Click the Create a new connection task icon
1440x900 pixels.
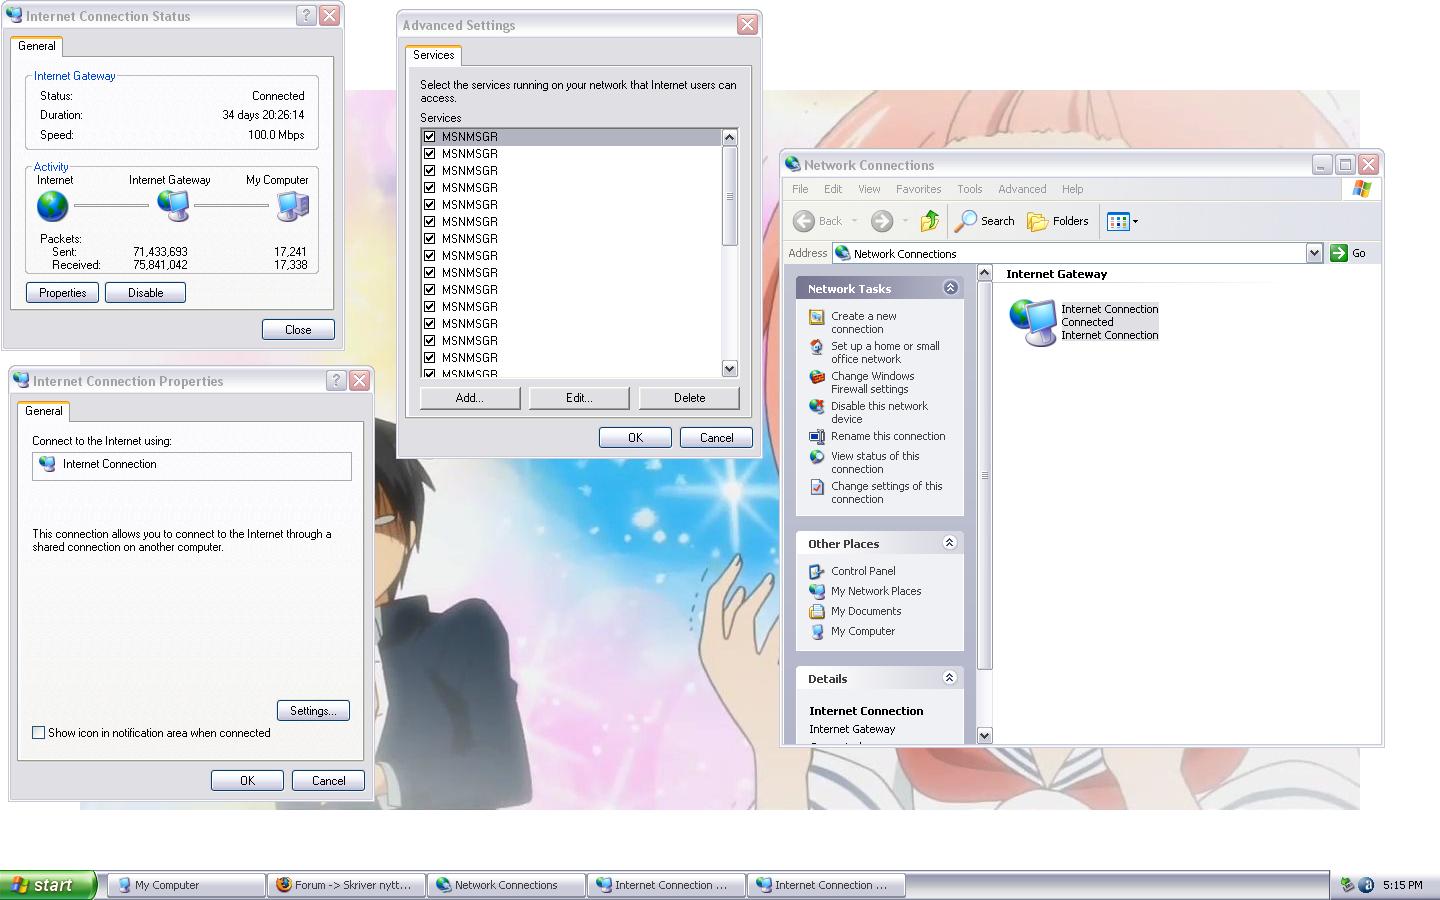pyautogui.click(x=817, y=317)
